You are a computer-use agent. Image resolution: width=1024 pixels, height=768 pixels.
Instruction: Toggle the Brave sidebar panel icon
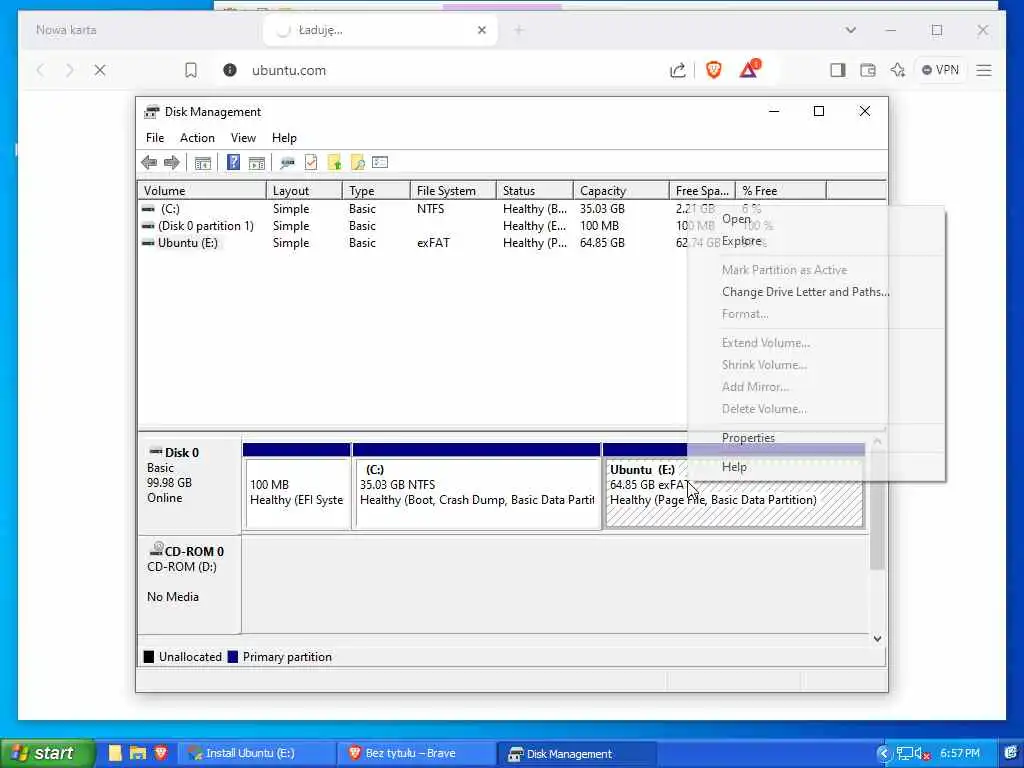point(837,70)
